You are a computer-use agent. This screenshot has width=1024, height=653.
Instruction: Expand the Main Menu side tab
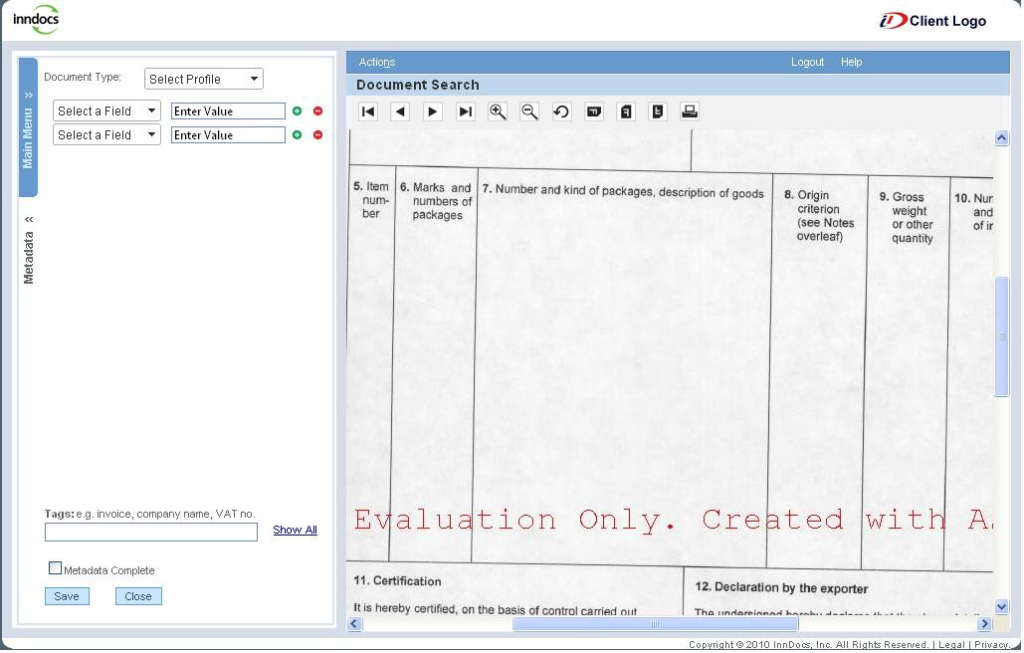[28, 127]
